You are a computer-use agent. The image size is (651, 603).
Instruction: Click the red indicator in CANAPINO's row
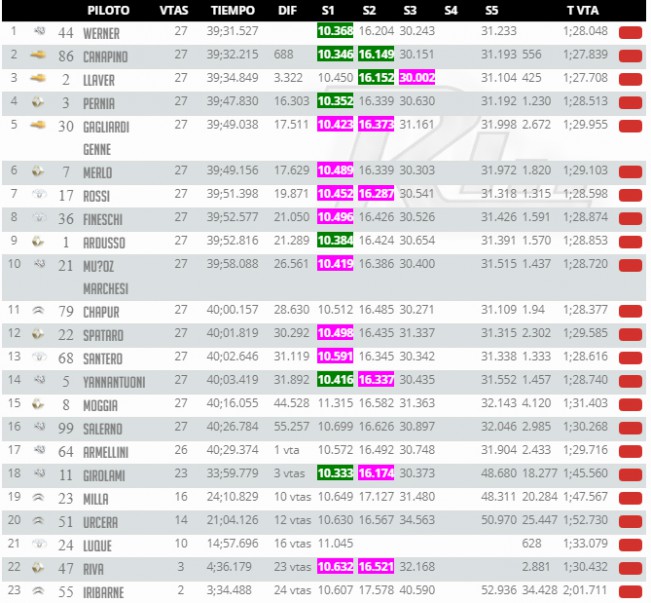630,56
